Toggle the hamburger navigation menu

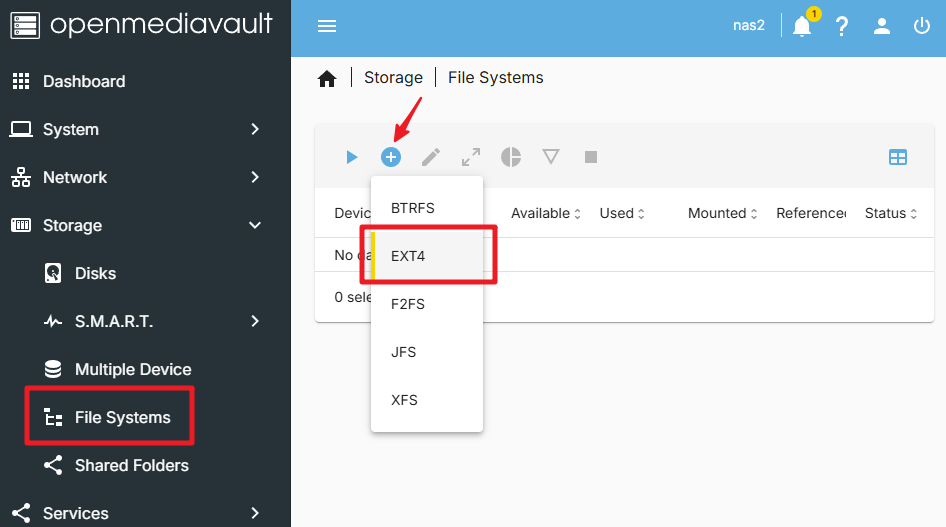327,26
